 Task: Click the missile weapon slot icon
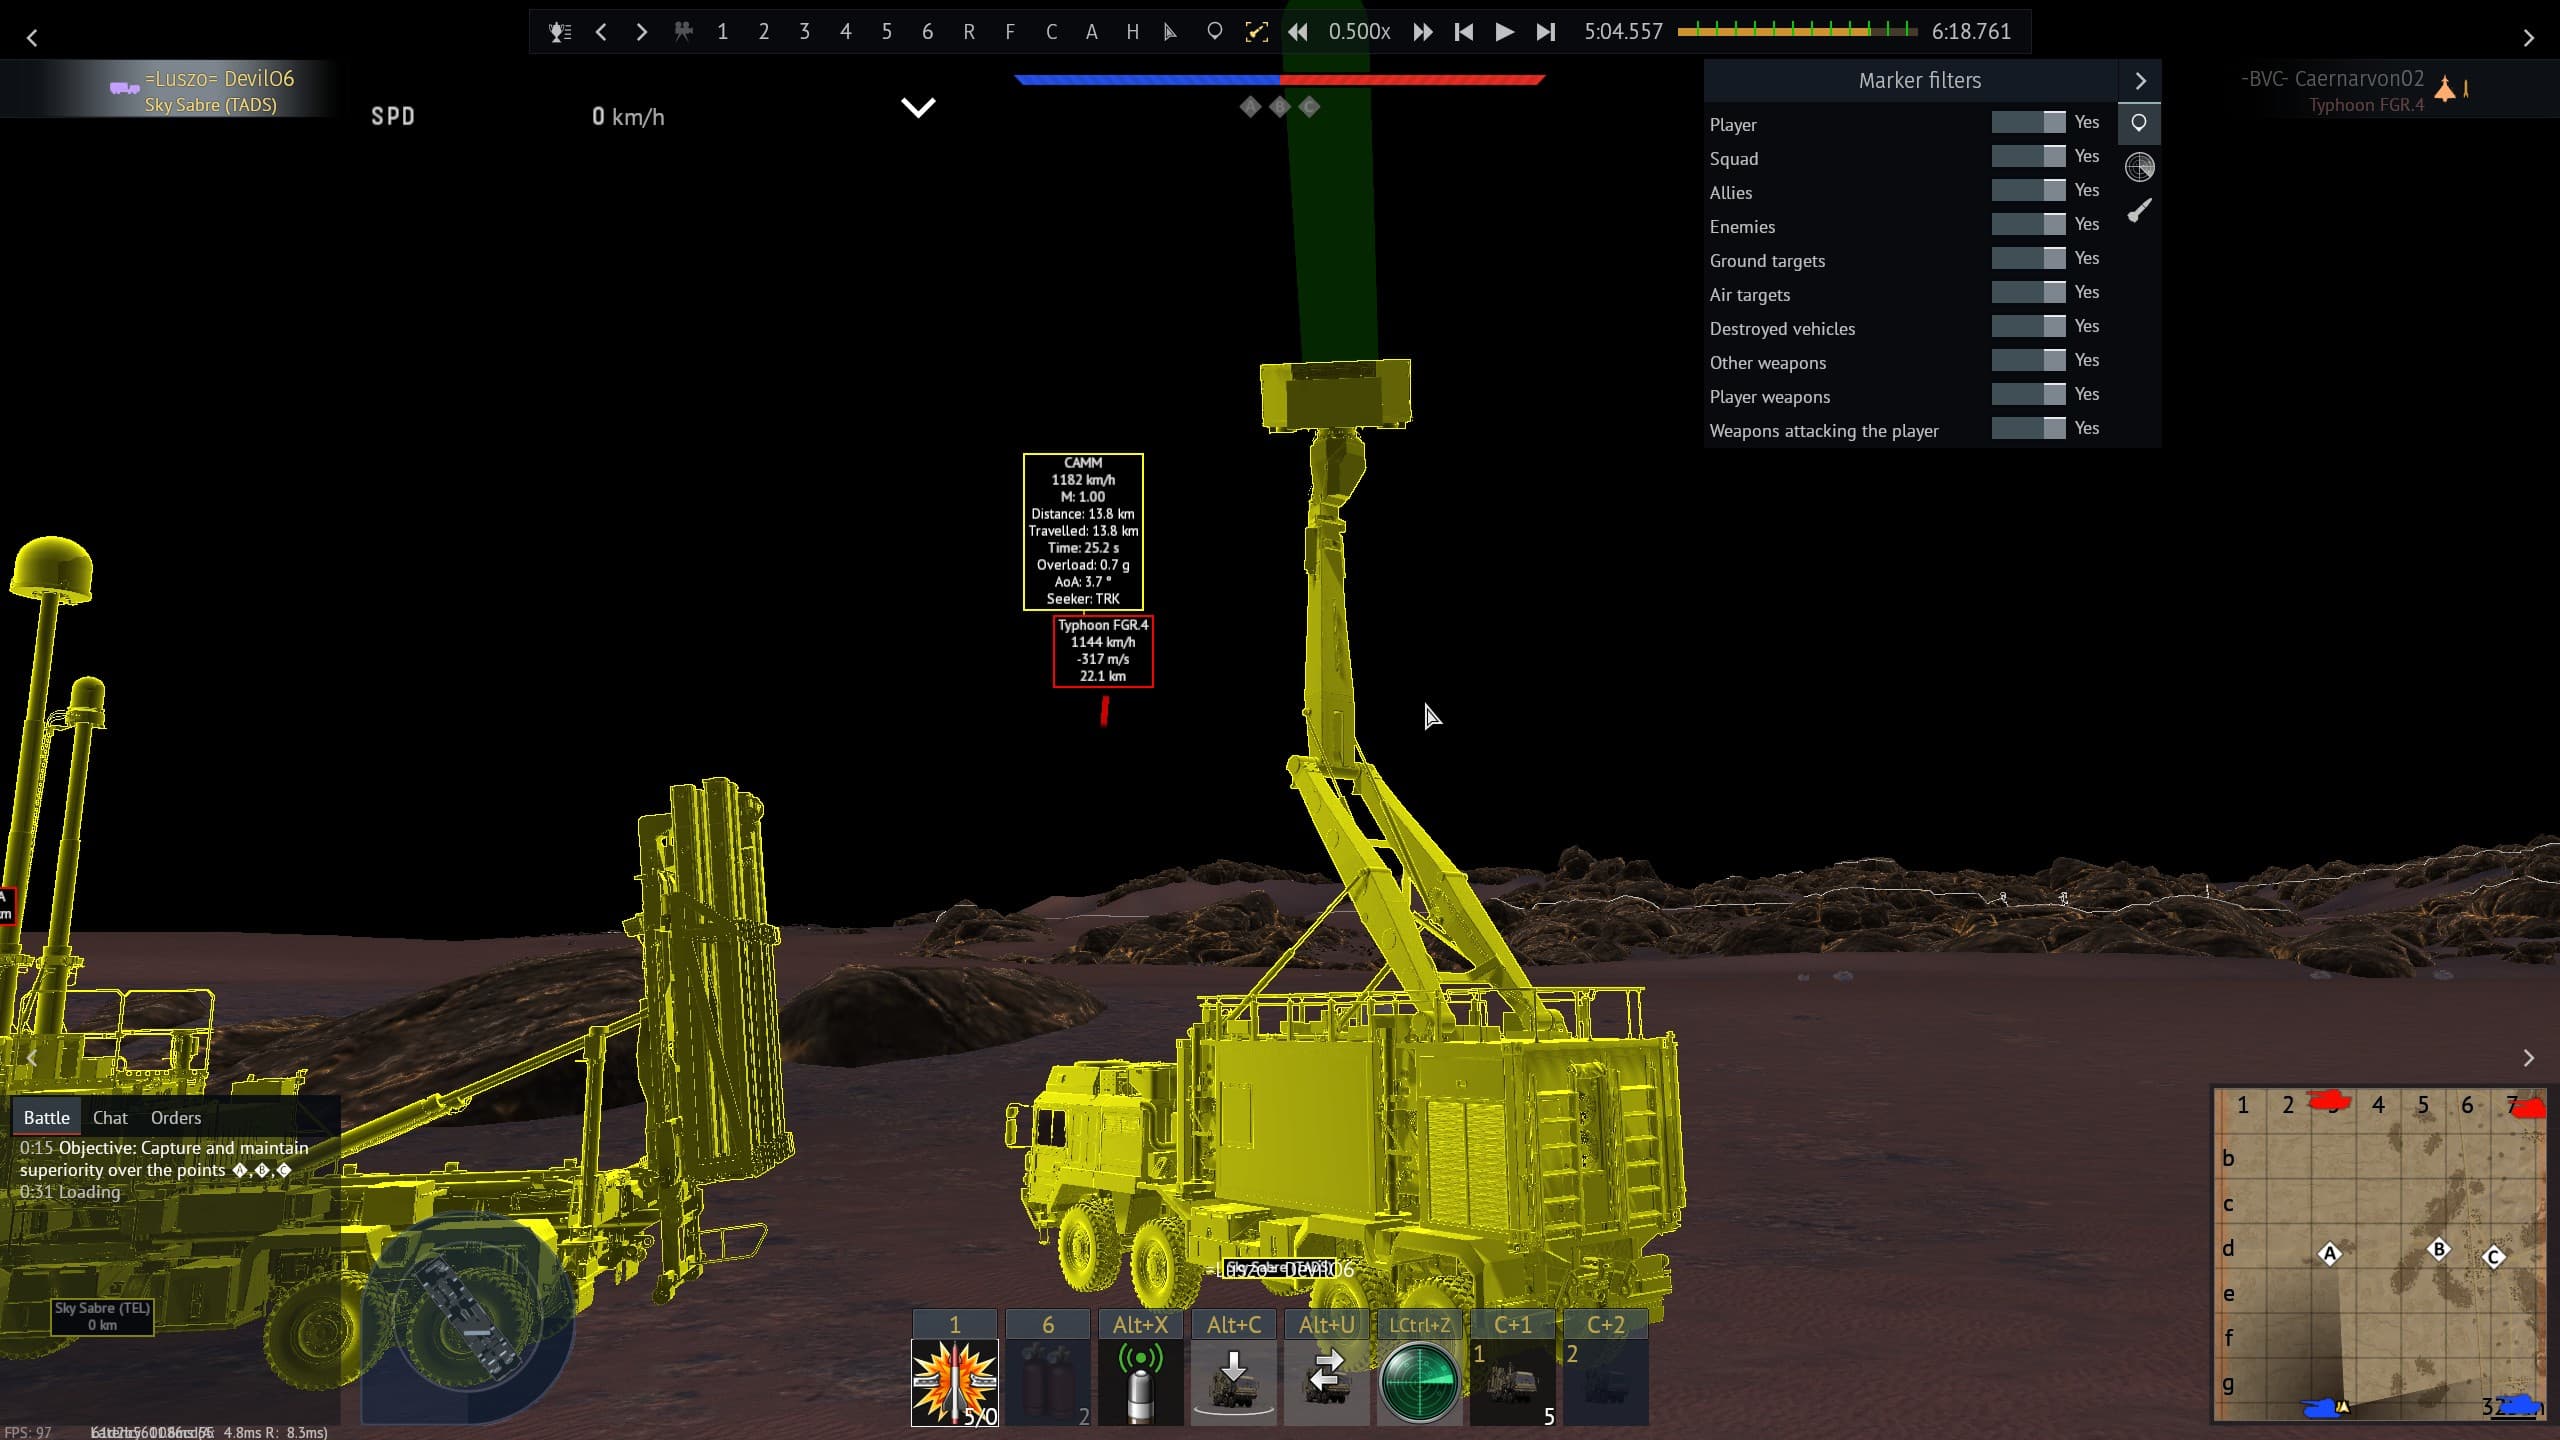coord(954,1383)
